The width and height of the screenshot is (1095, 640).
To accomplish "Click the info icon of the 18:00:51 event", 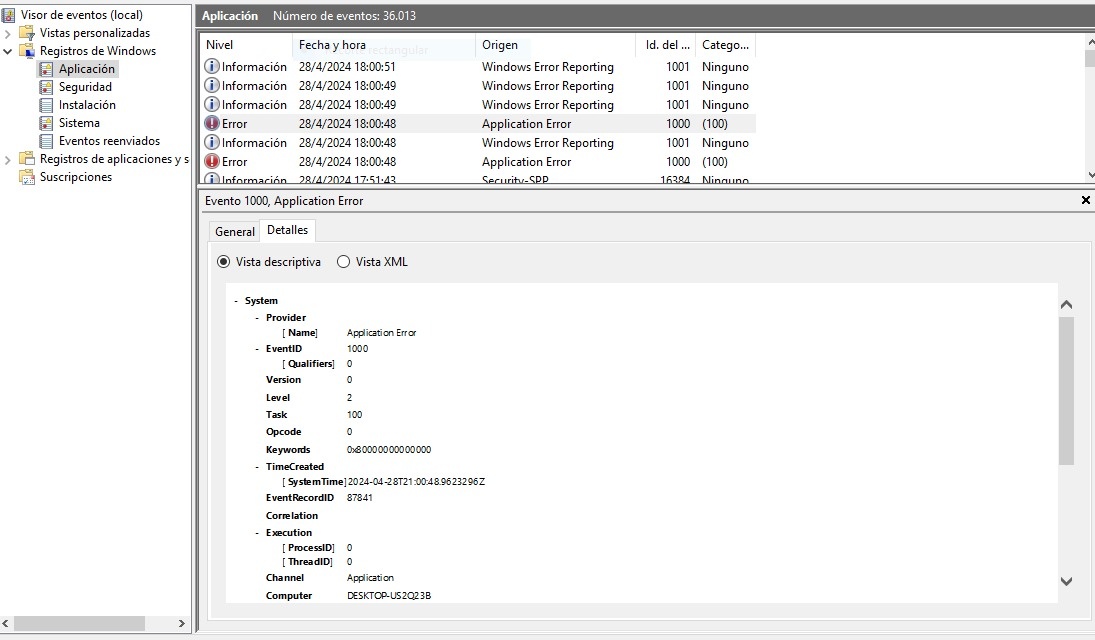I will coord(212,66).
